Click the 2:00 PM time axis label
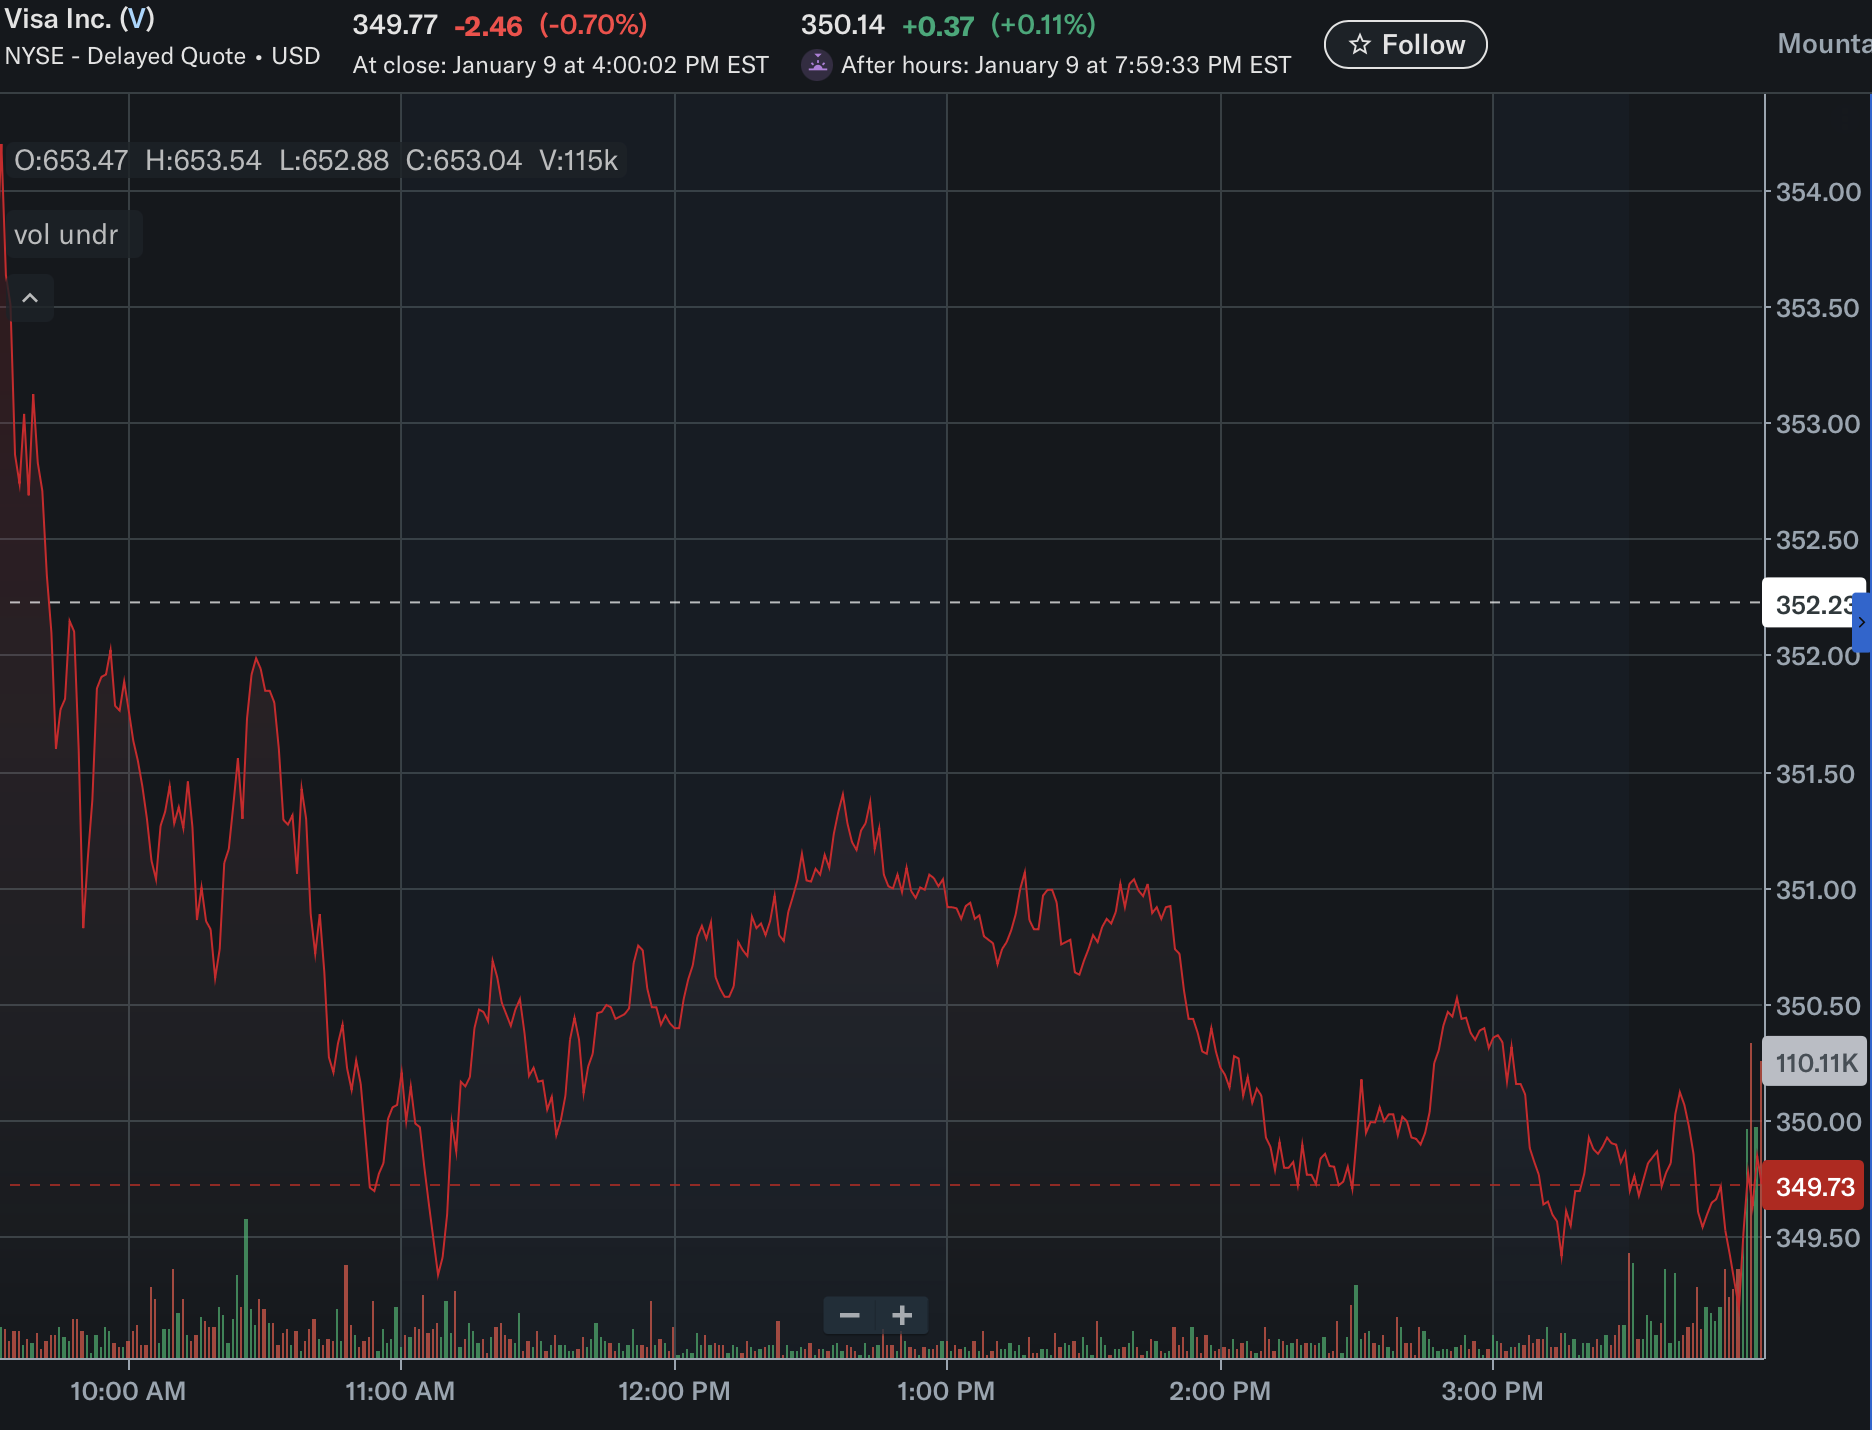This screenshot has height=1430, width=1872. pyautogui.click(x=1220, y=1391)
